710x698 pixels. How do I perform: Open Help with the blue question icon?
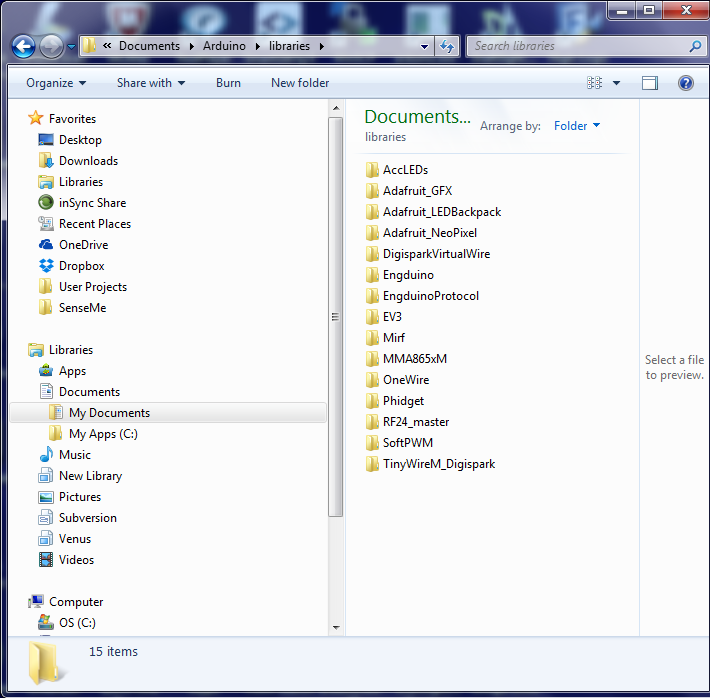pos(686,83)
